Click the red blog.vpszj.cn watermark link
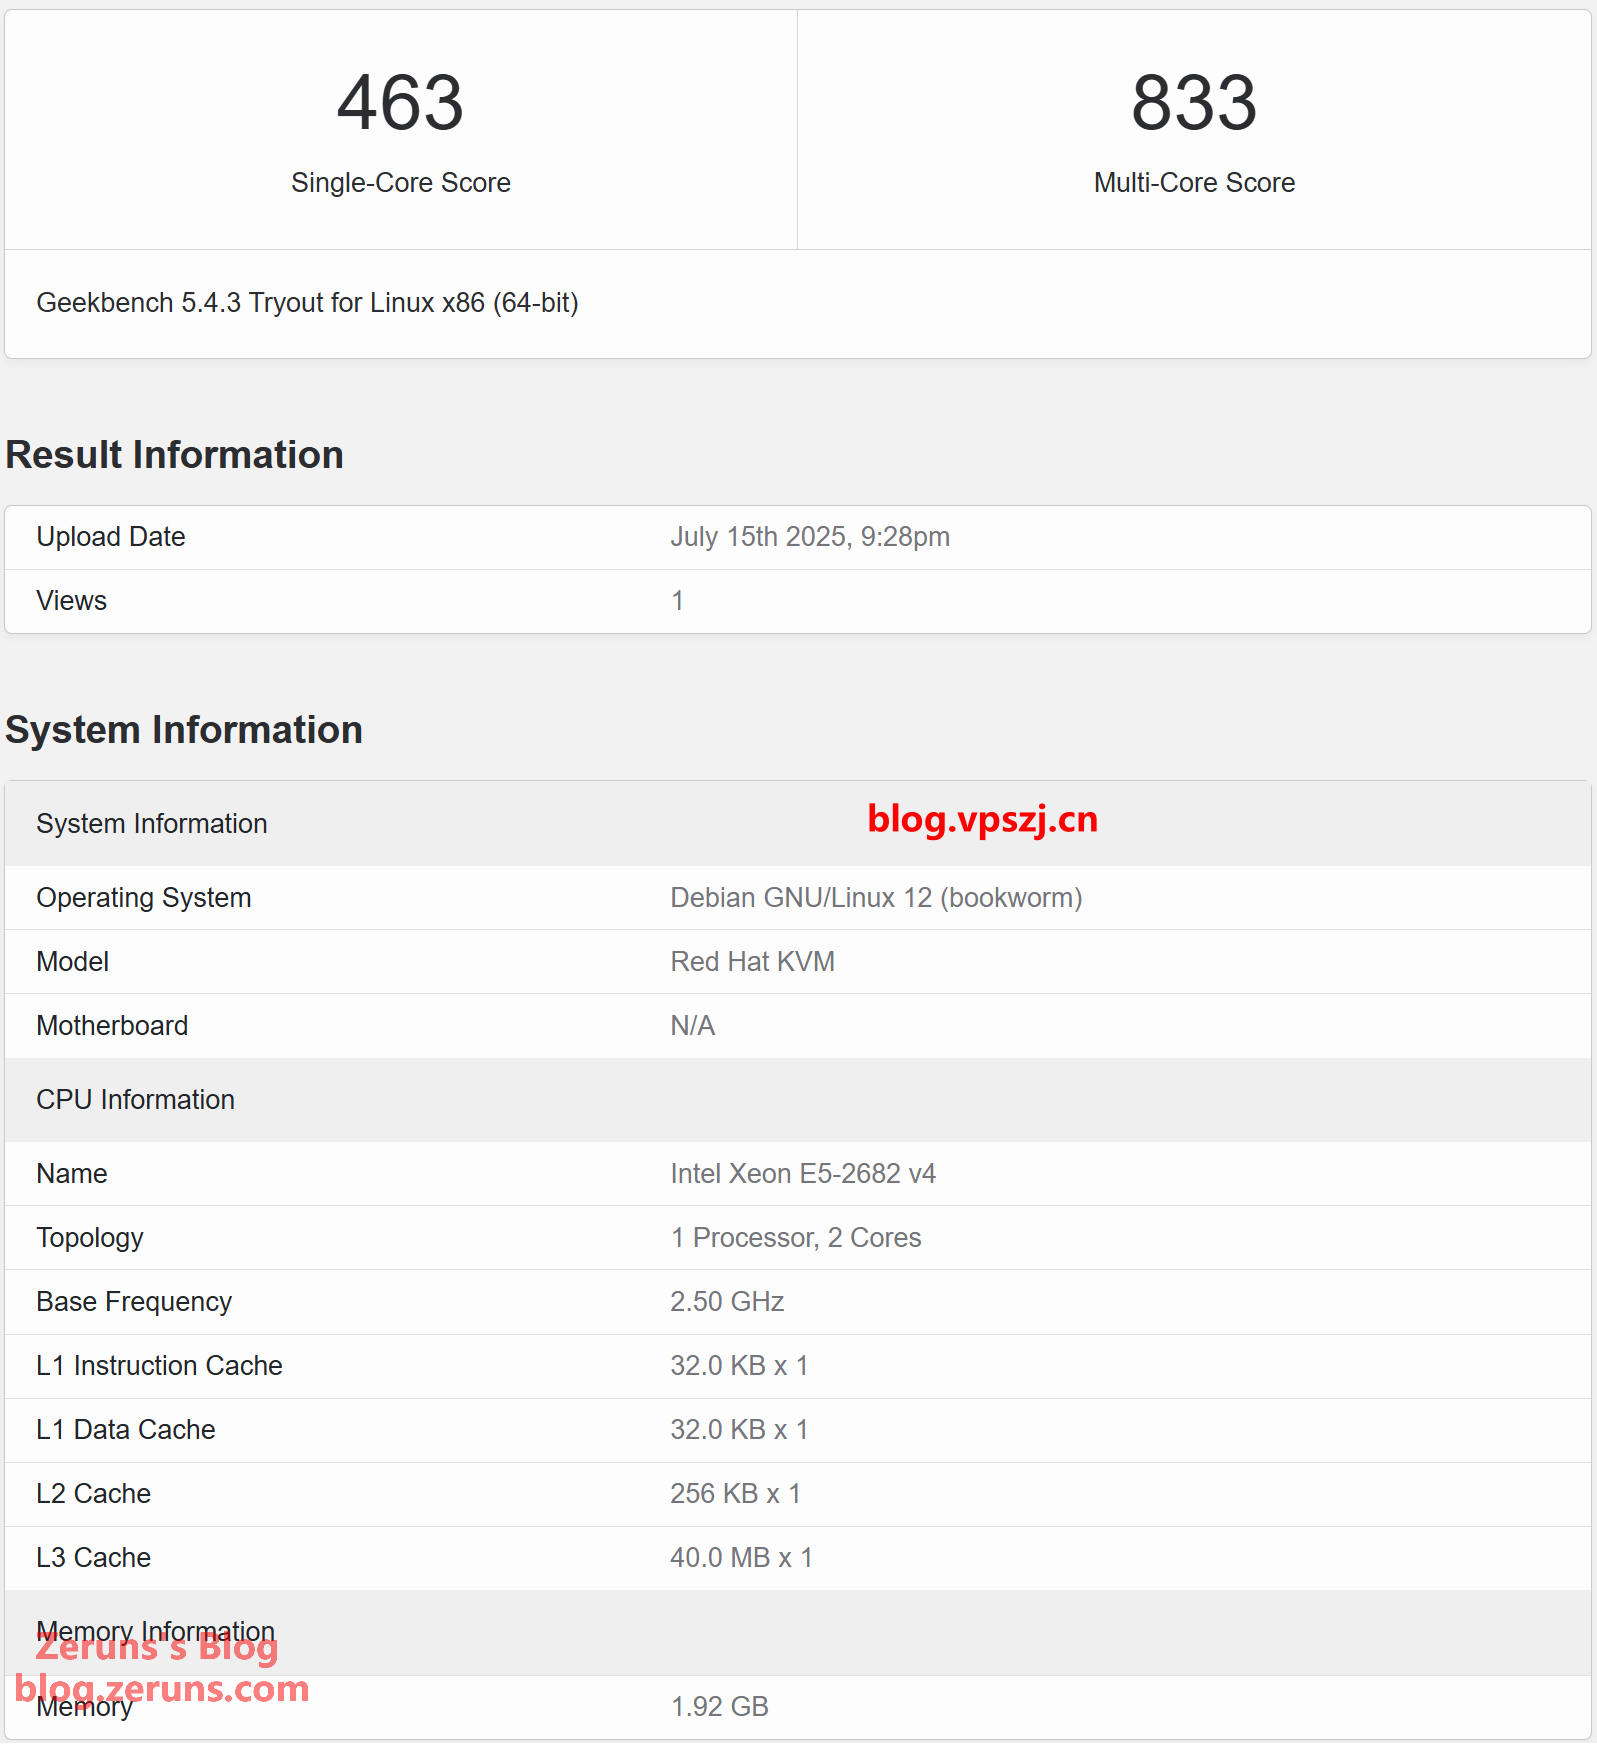 (982, 820)
